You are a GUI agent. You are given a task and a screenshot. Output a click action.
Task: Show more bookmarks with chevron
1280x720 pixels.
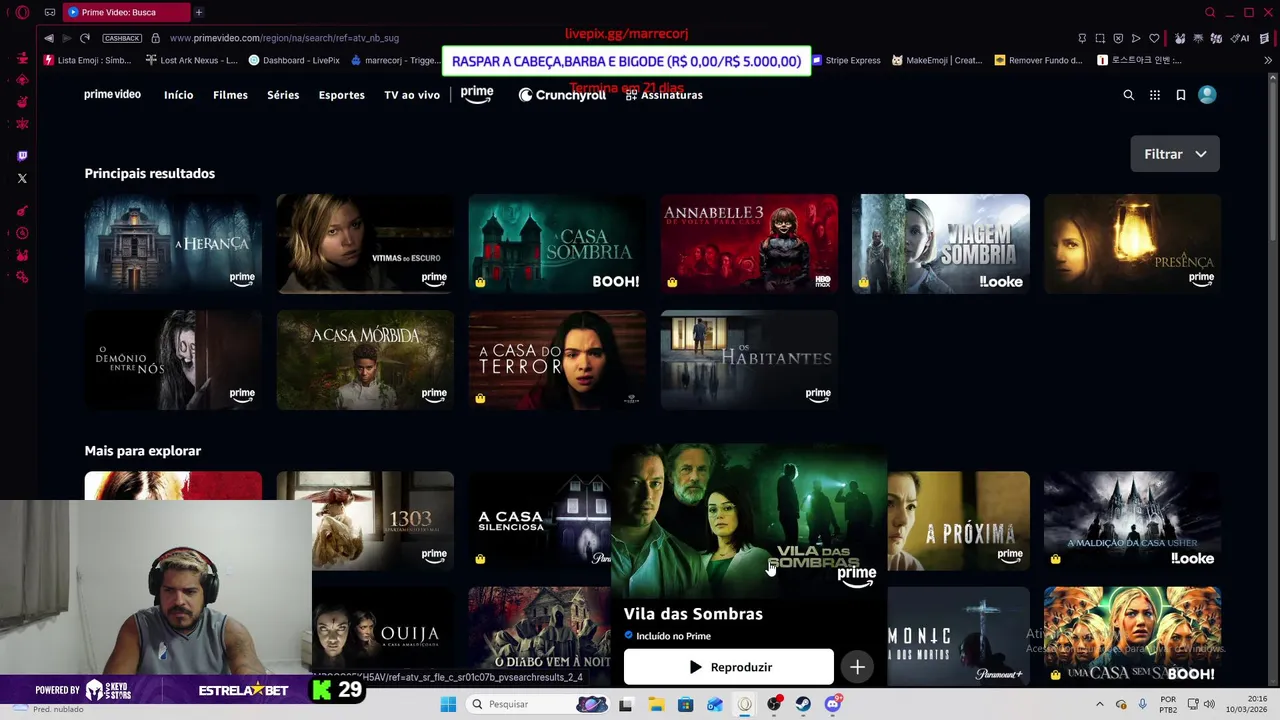click(x=1268, y=60)
